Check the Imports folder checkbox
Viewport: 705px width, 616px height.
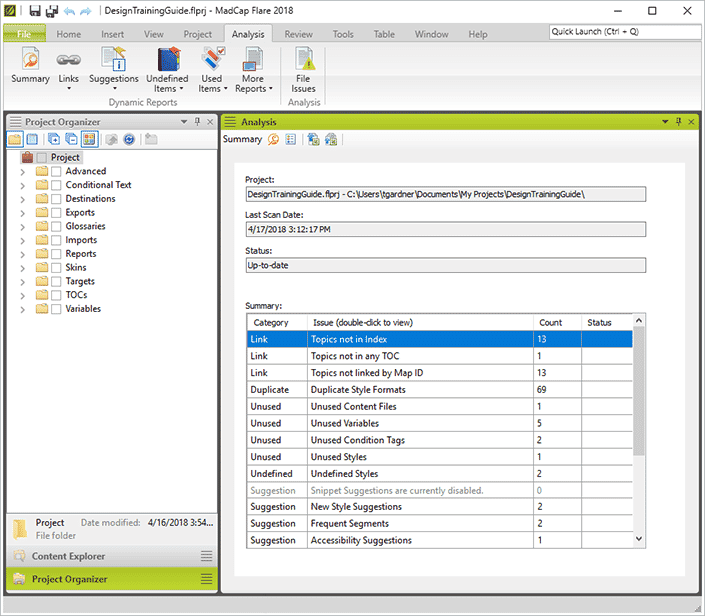(56, 240)
